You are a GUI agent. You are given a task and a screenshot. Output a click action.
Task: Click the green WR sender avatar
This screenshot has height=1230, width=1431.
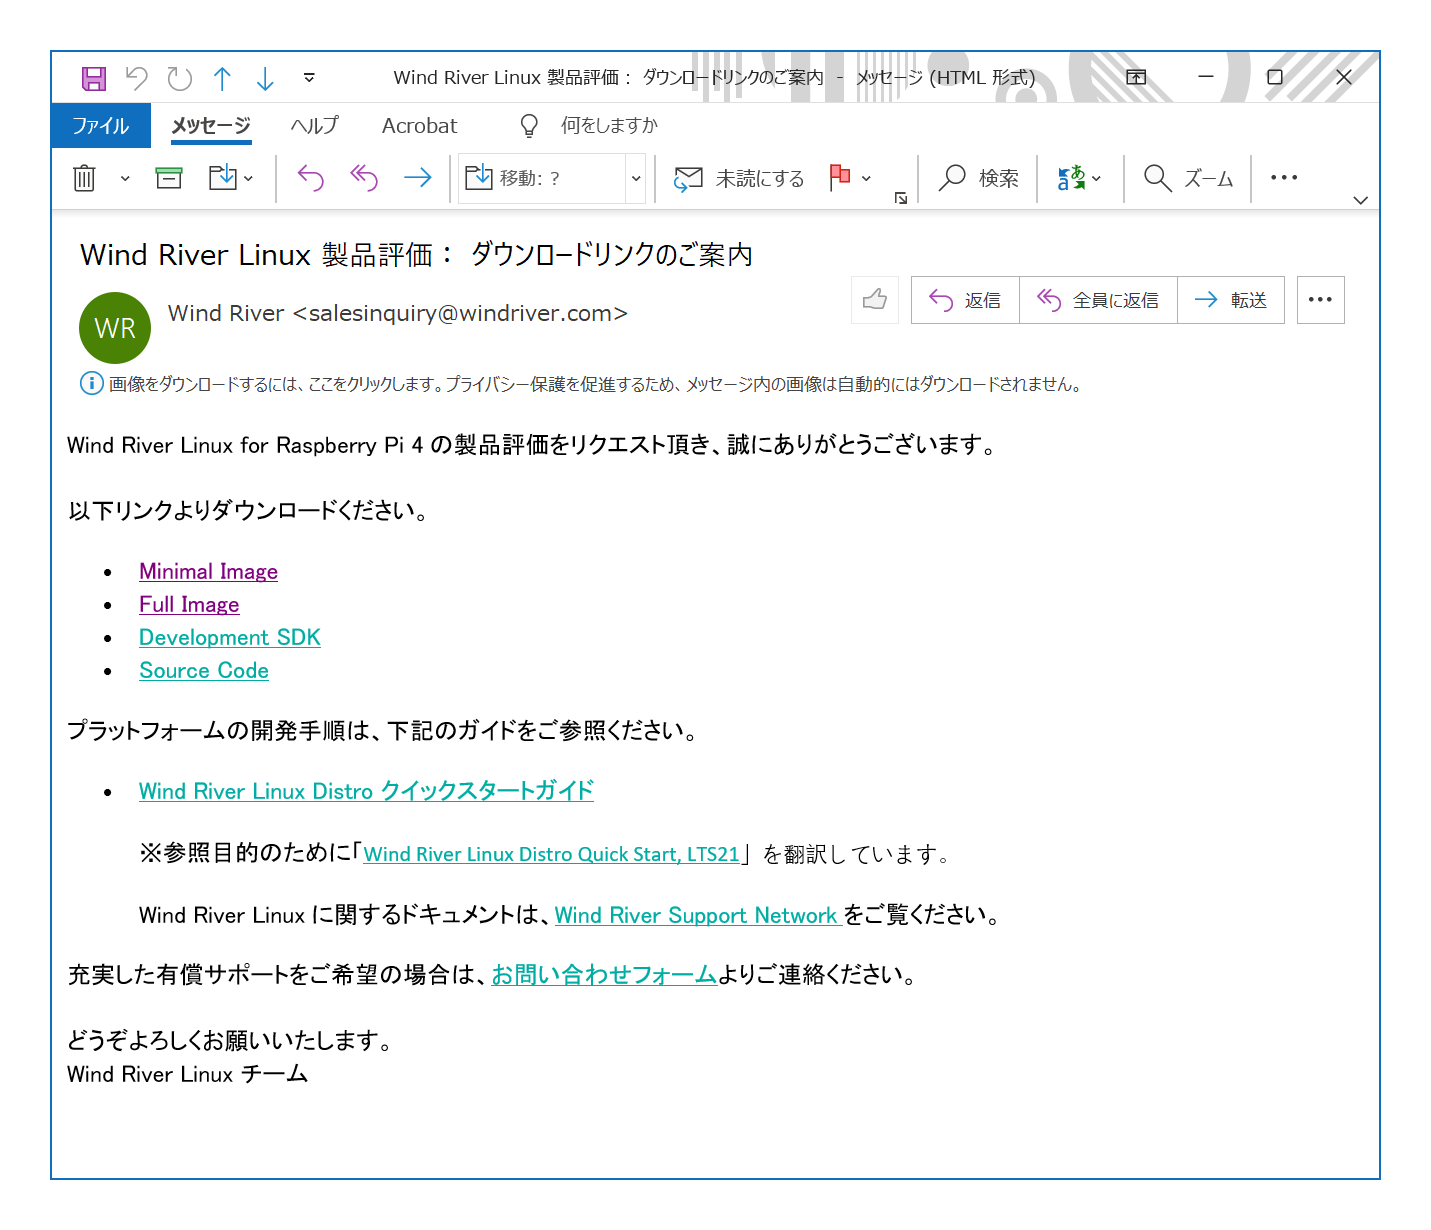coord(115,328)
